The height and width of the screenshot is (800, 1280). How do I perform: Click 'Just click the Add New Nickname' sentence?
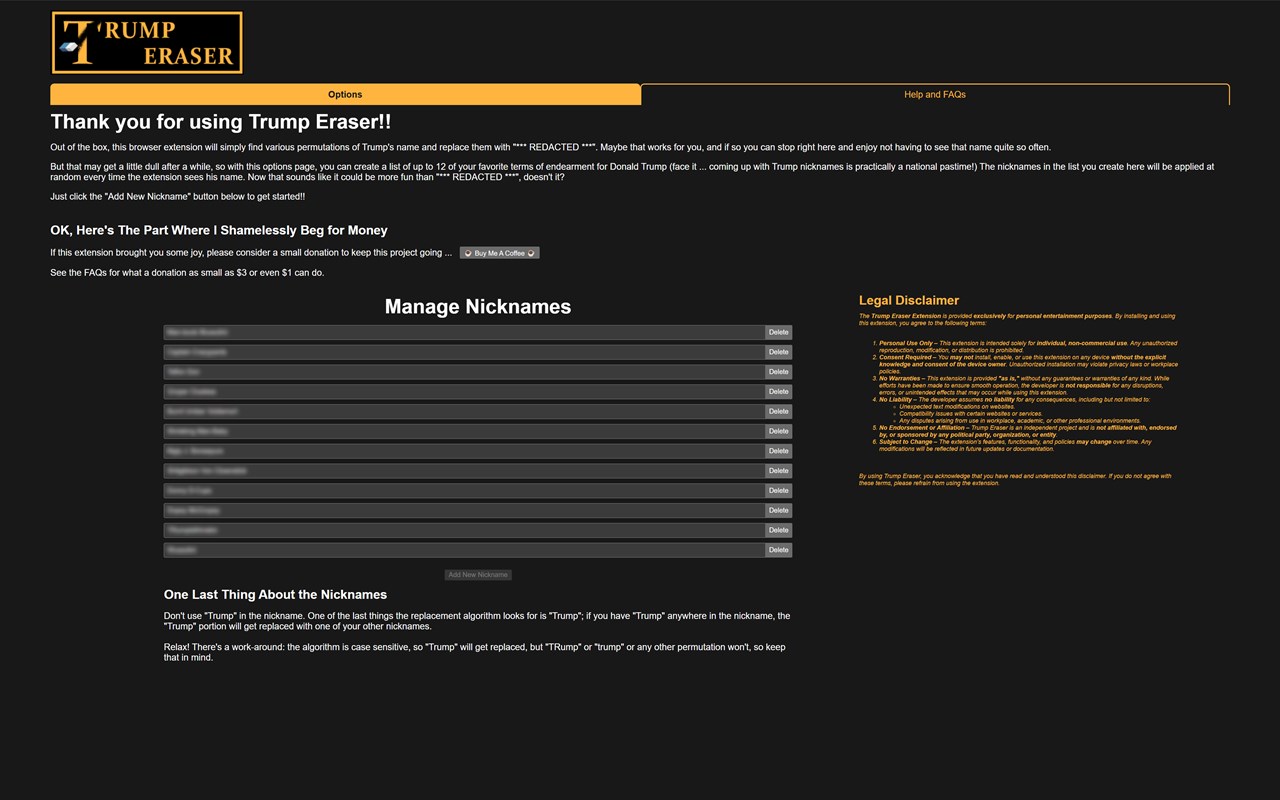tap(178, 196)
